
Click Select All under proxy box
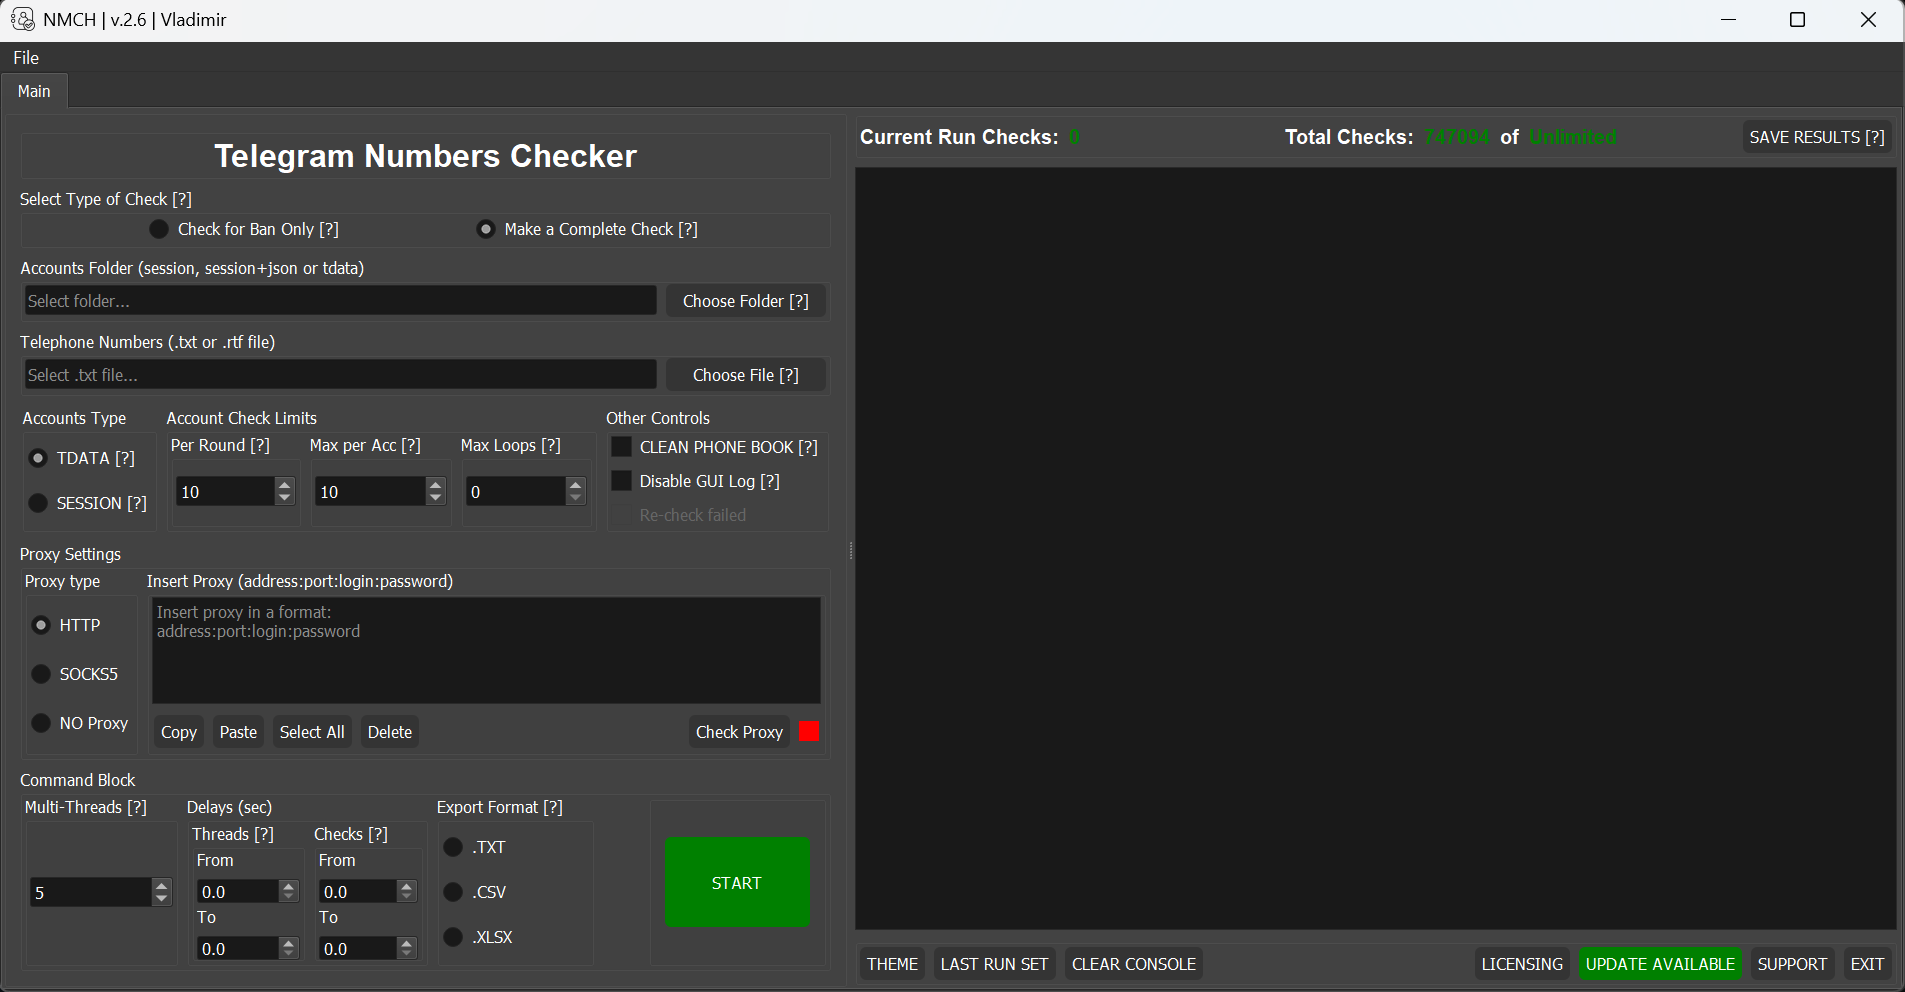point(312,732)
